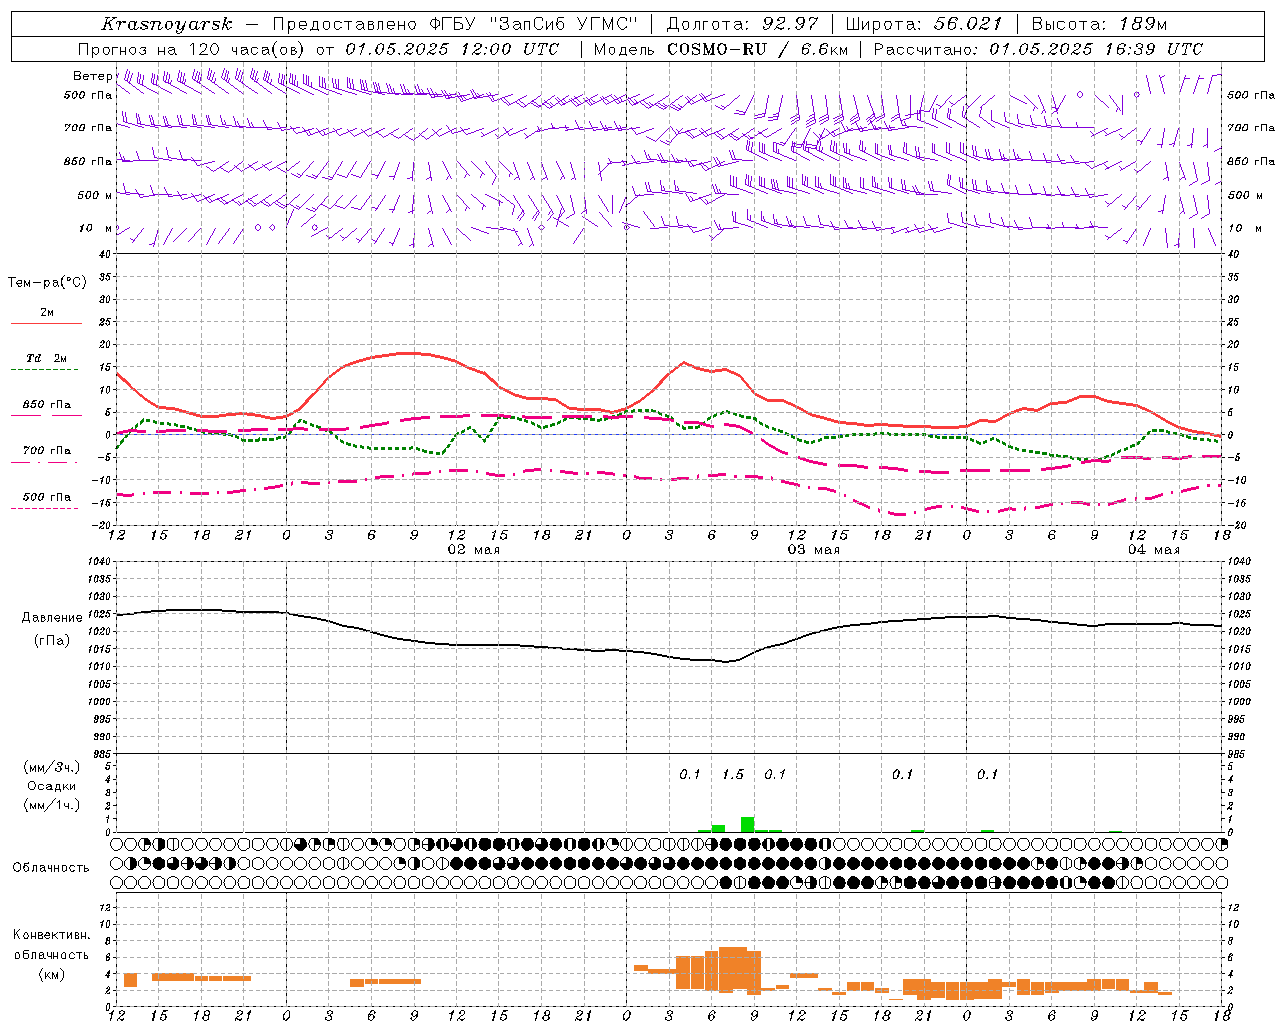Click the "Модель COSMO-RU / 6.6км" model label

(x=721, y=49)
